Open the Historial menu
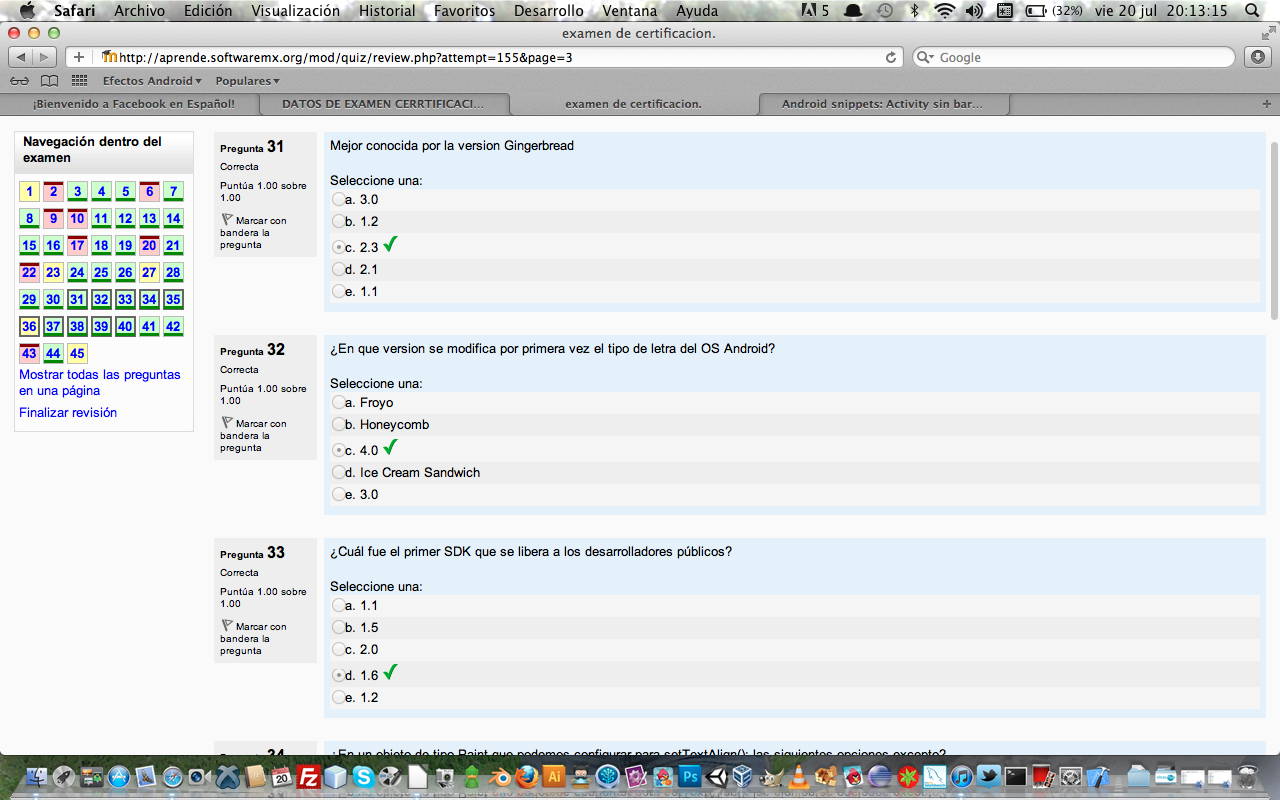 click(387, 11)
